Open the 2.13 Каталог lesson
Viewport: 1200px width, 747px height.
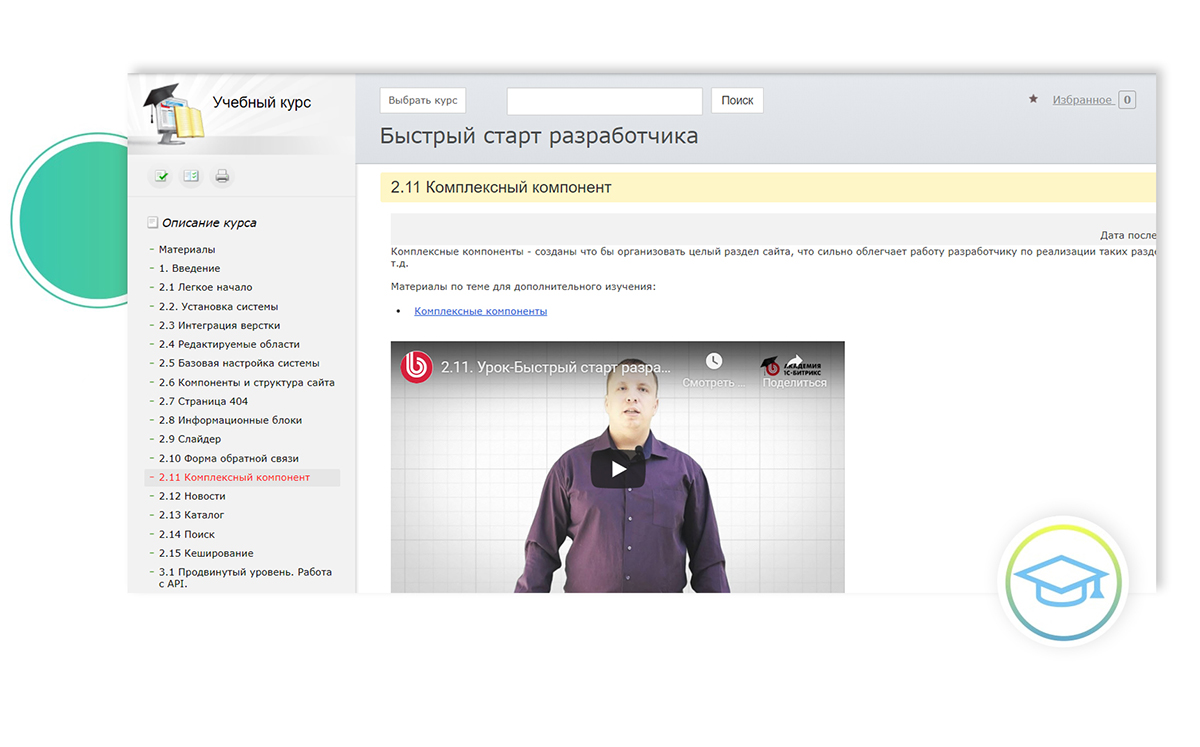[x=191, y=515]
